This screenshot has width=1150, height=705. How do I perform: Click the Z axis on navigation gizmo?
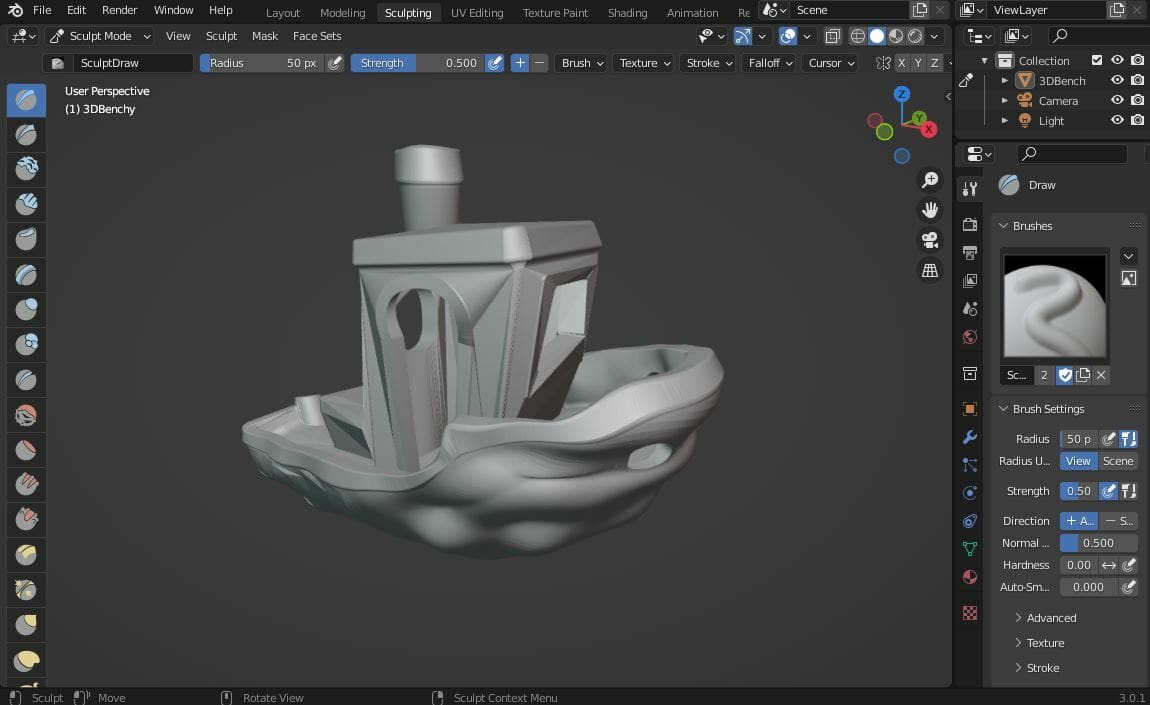coord(901,94)
